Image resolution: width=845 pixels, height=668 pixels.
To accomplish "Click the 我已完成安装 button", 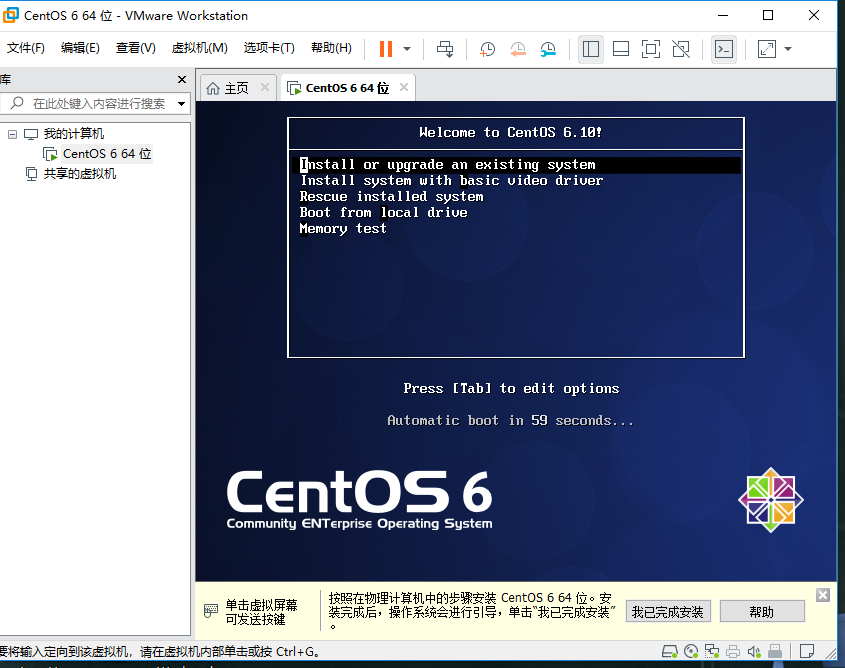I will [x=668, y=612].
